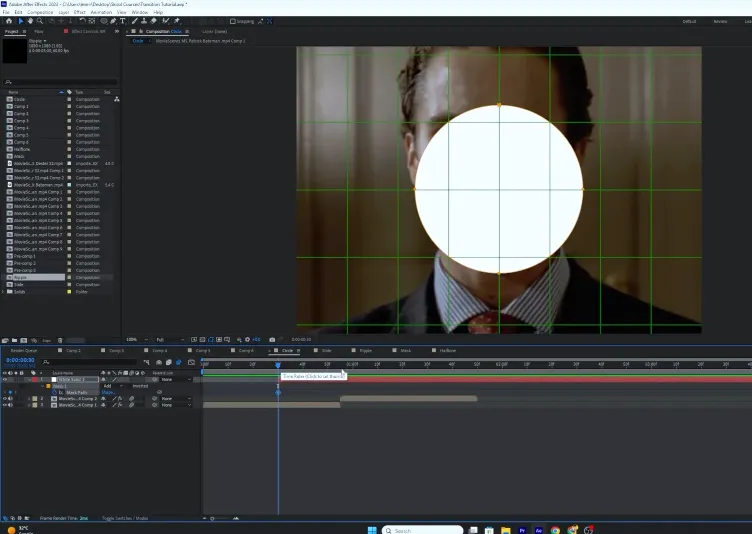Click the new folder icon in Project panel
The image size is (752, 534).
tap(14, 340)
